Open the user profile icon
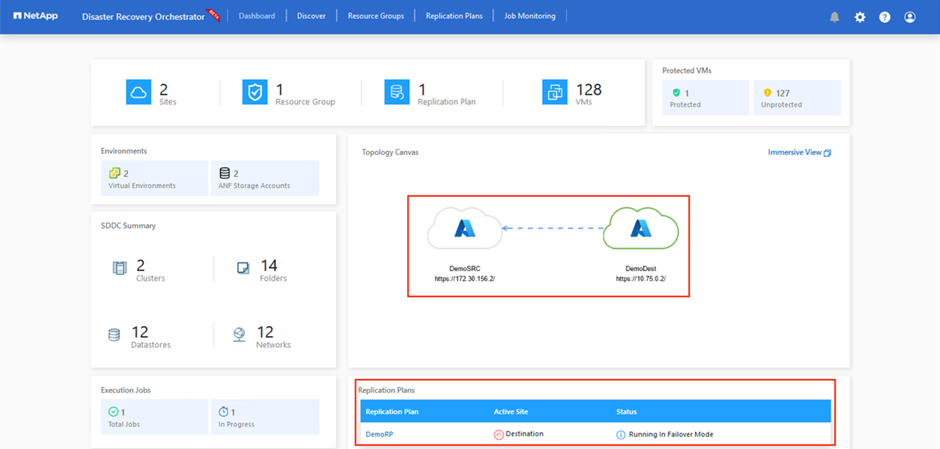 pyautogui.click(x=909, y=17)
